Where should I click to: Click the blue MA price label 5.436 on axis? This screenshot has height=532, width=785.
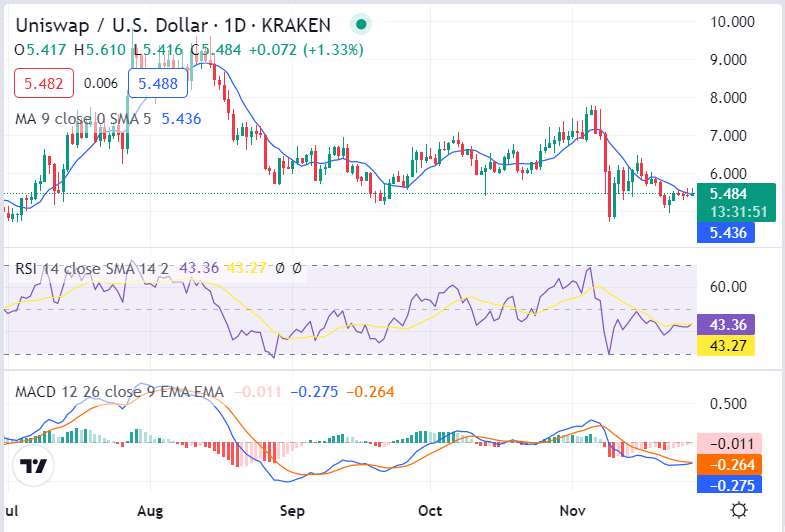(x=726, y=233)
